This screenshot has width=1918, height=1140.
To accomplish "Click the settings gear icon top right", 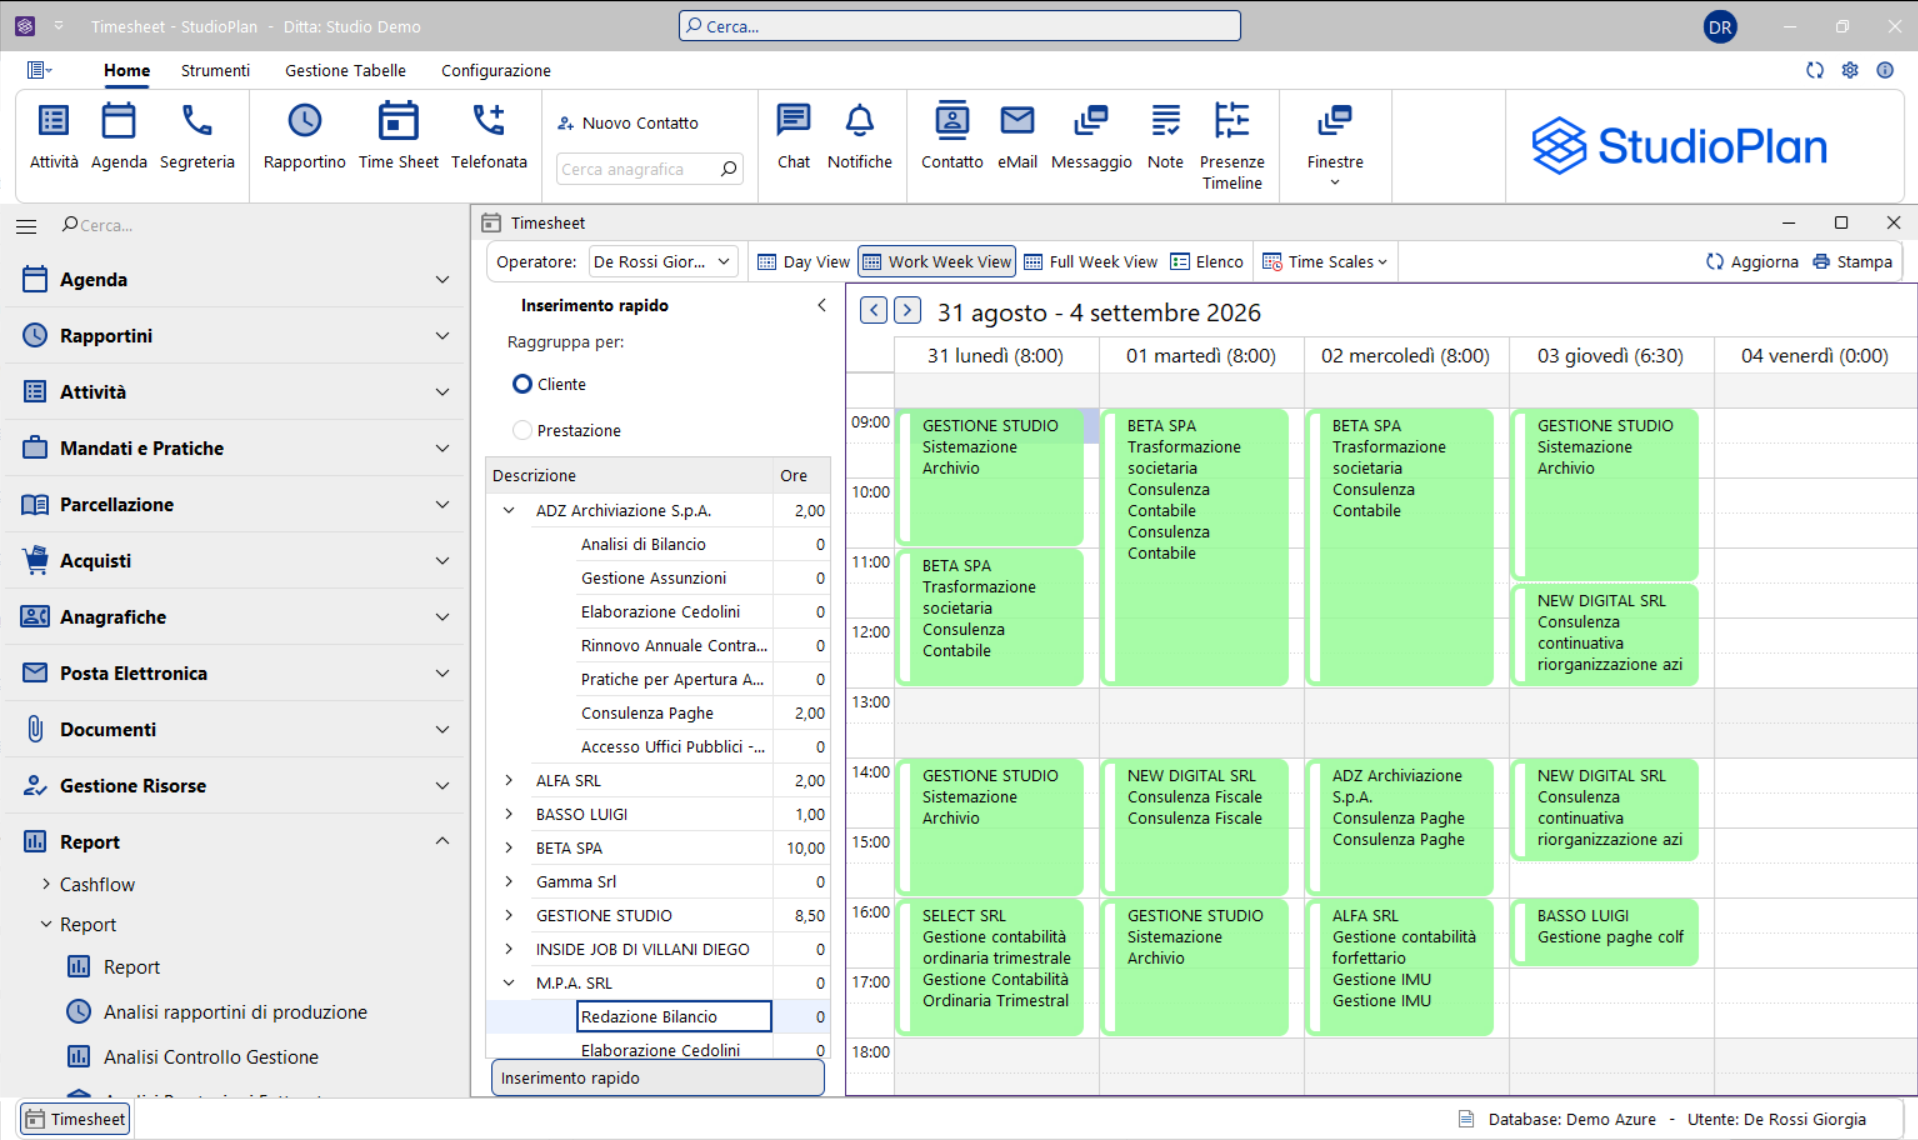I will point(1850,70).
